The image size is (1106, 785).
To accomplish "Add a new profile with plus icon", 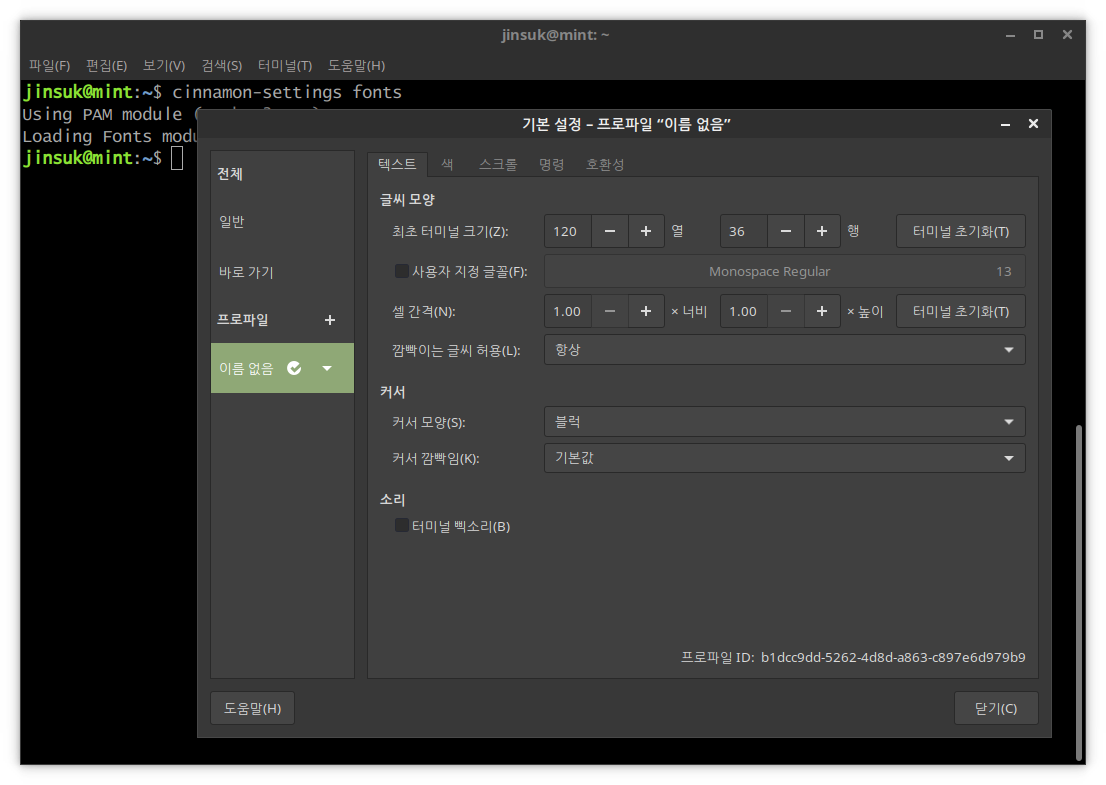I will (x=329, y=320).
